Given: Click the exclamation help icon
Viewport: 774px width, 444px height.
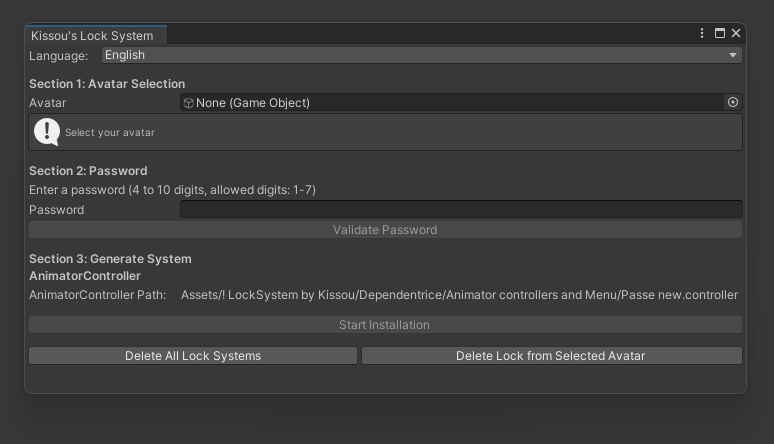Looking at the screenshot, I should 47,131.
